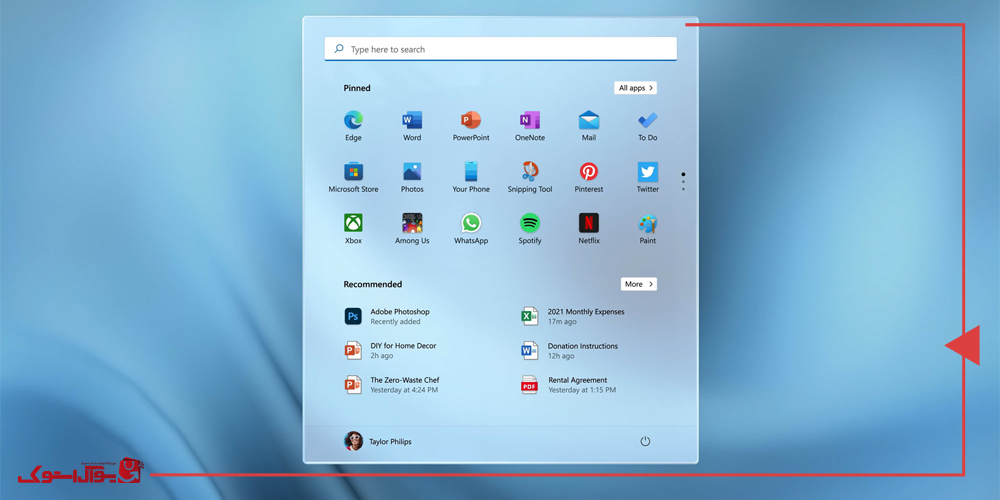Open the Pinterest app icon
This screenshot has width=1000, height=500.
click(x=589, y=172)
